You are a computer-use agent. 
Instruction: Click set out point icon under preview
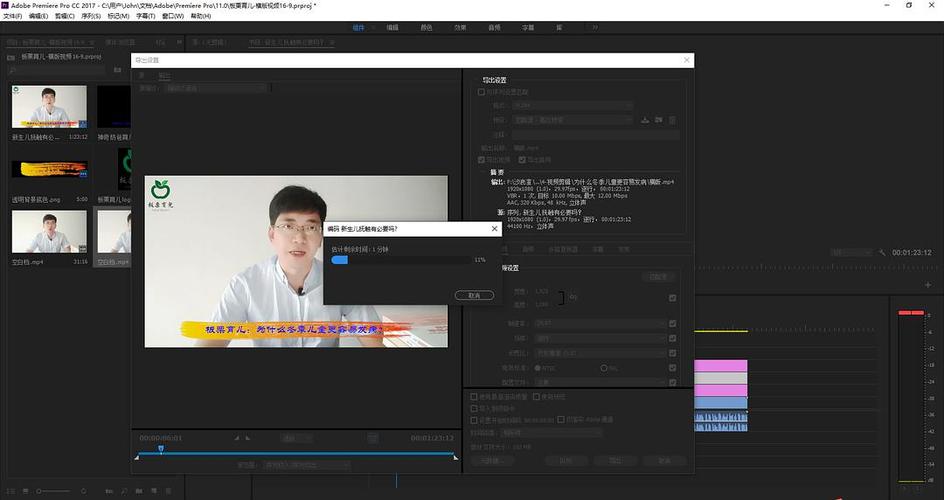(247, 437)
